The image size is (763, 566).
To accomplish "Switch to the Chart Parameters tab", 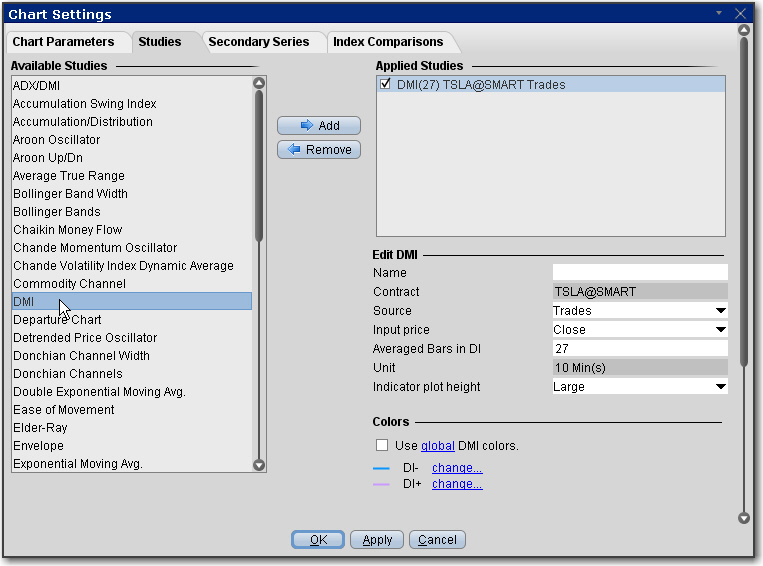I will point(62,42).
